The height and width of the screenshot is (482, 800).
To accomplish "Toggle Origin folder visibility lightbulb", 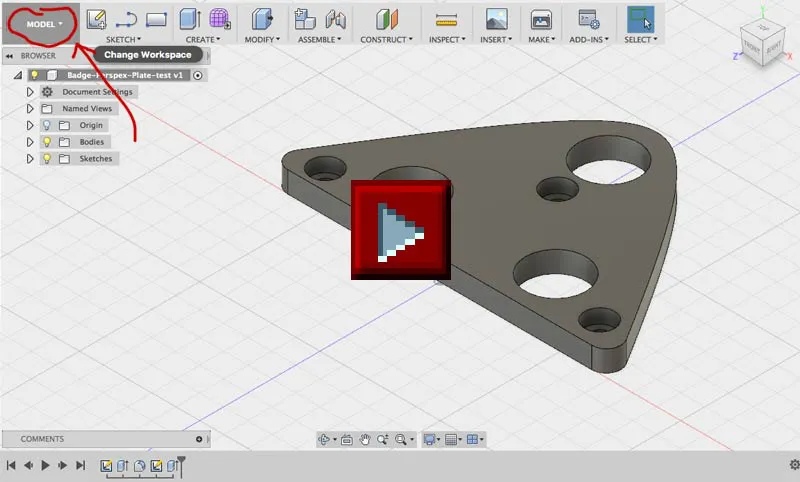I will (46, 125).
